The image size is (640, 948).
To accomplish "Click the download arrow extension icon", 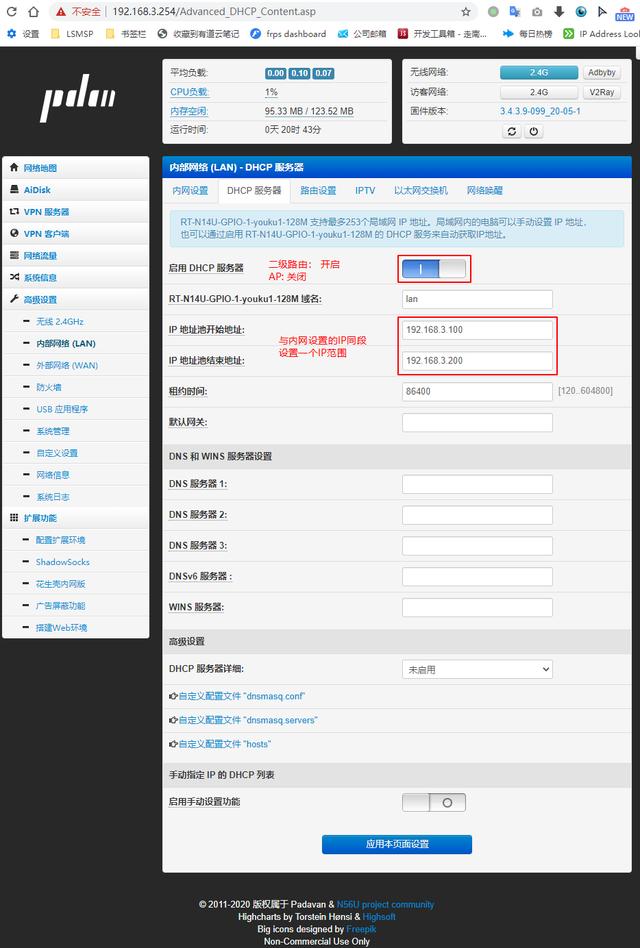I will pos(559,11).
